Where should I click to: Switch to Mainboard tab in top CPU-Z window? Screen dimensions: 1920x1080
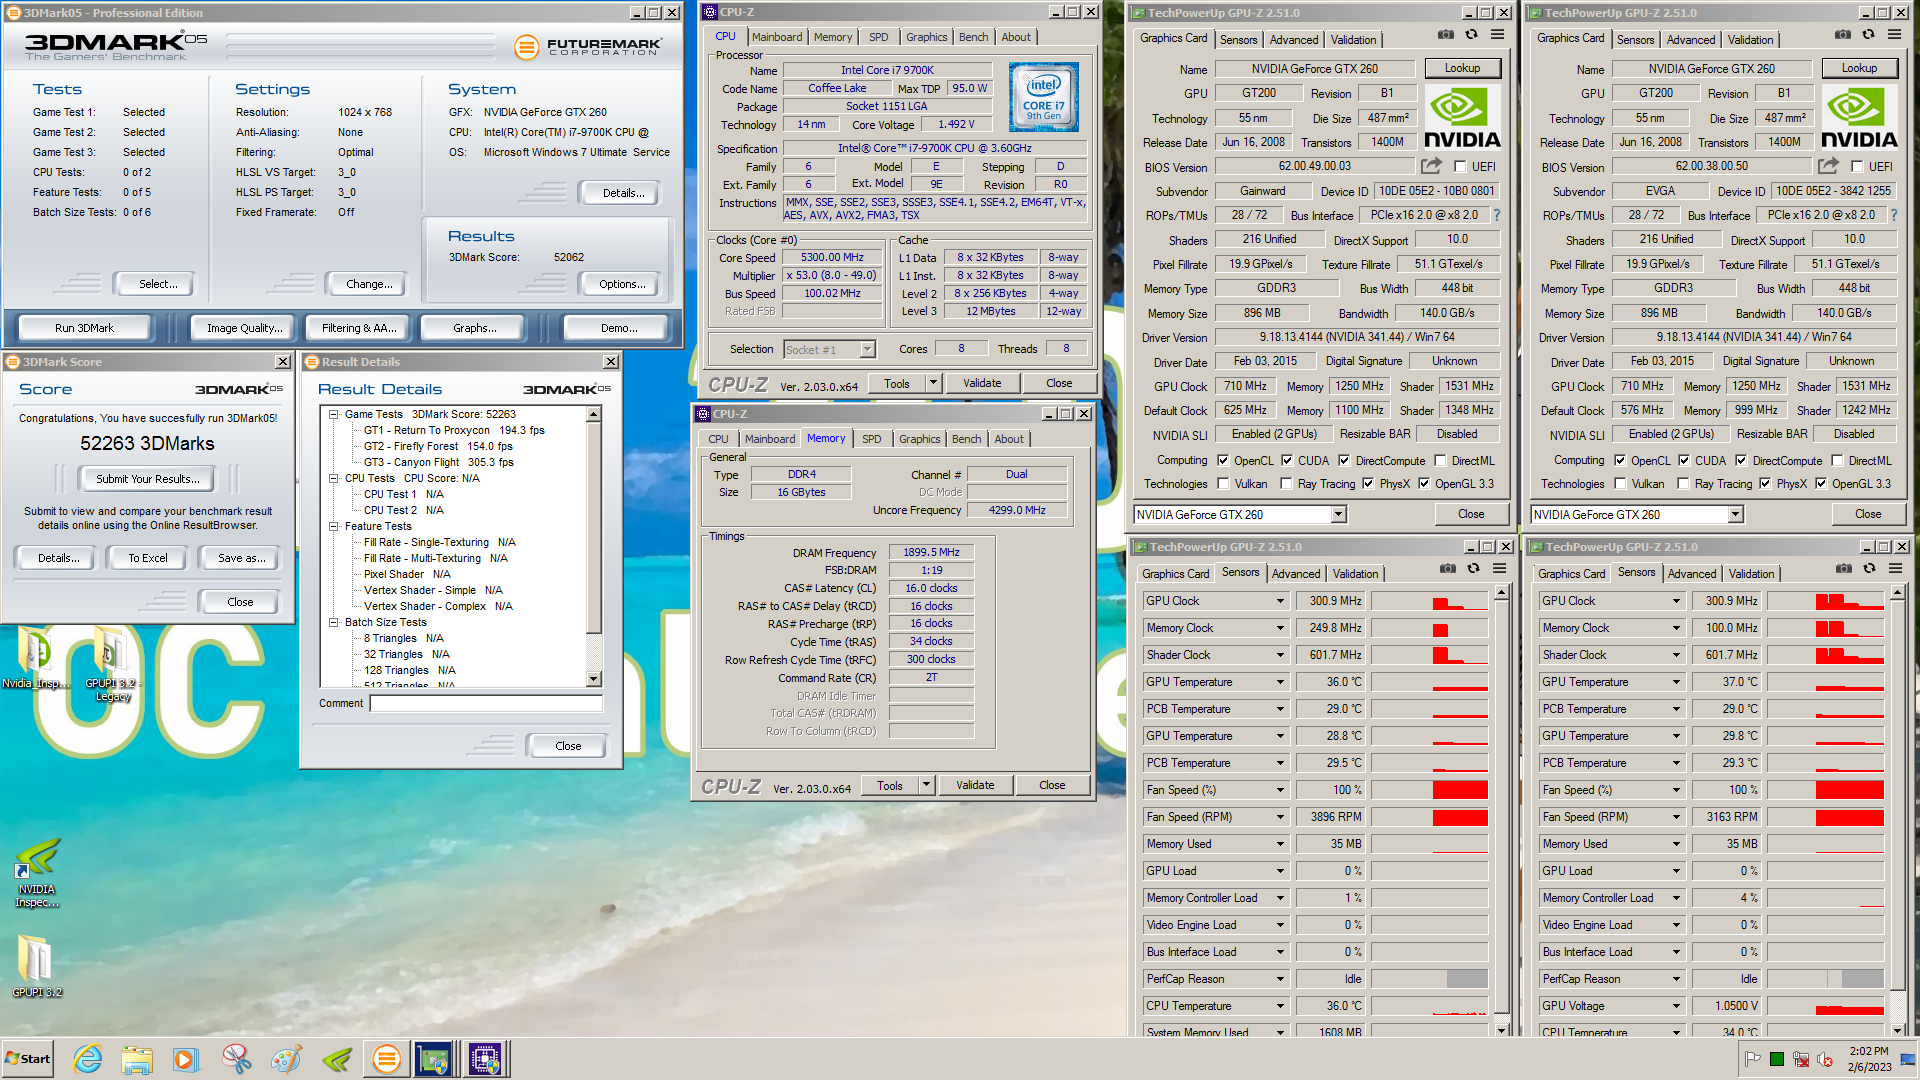[x=777, y=37]
